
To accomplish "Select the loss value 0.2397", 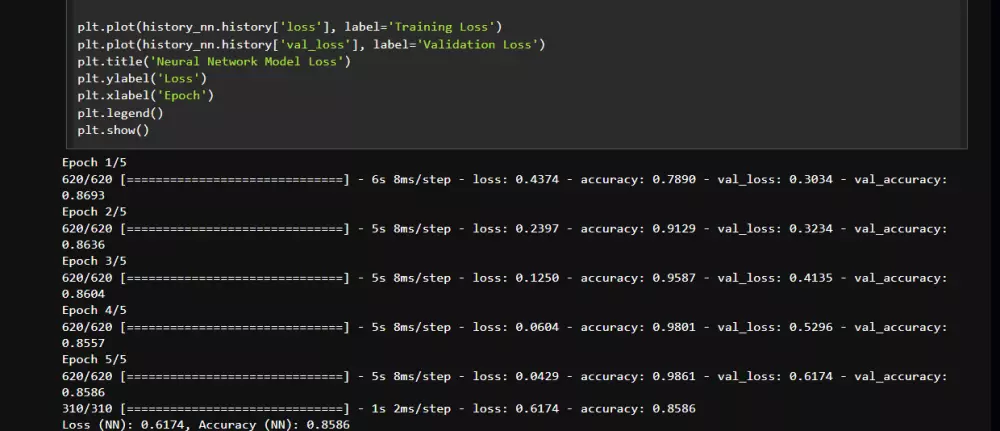I will 537,228.
